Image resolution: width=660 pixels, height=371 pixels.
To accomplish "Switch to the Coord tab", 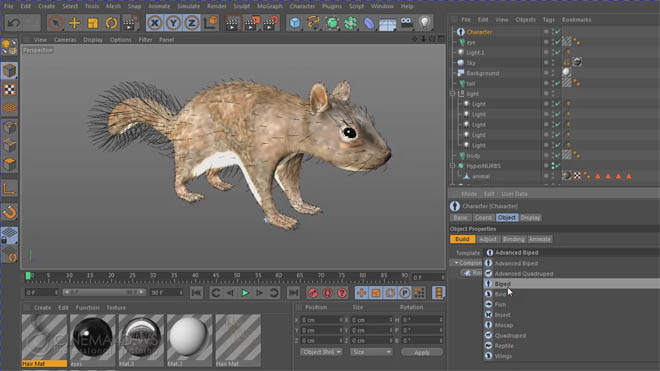I will click(x=483, y=218).
